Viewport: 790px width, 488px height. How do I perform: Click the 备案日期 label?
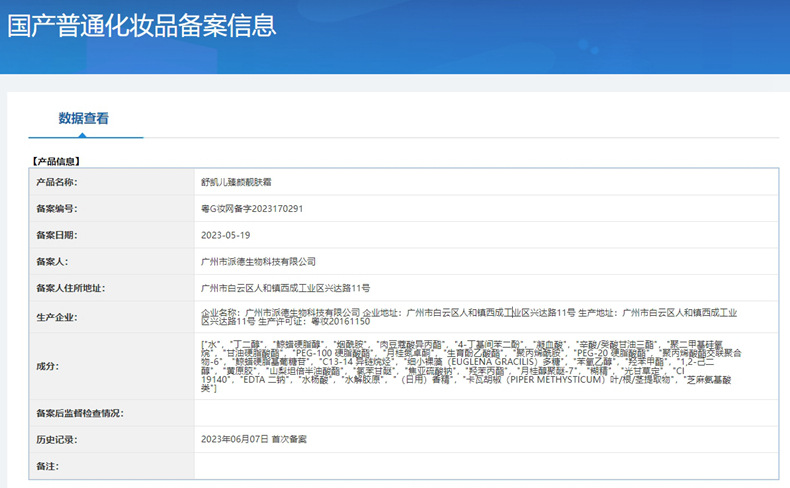point(56,235)
